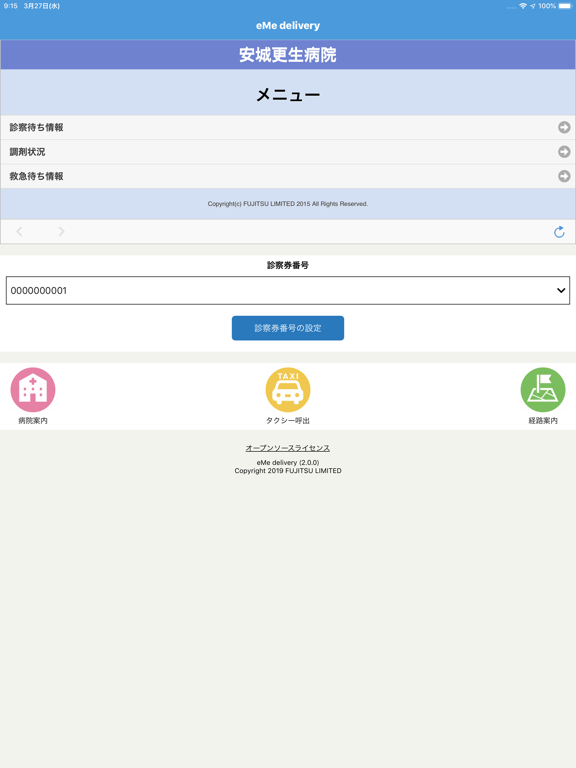The image size is (576, 768).
Task: Open the 調剤状況 menu row
Action: pyautogui.click(x=288, y=152)
